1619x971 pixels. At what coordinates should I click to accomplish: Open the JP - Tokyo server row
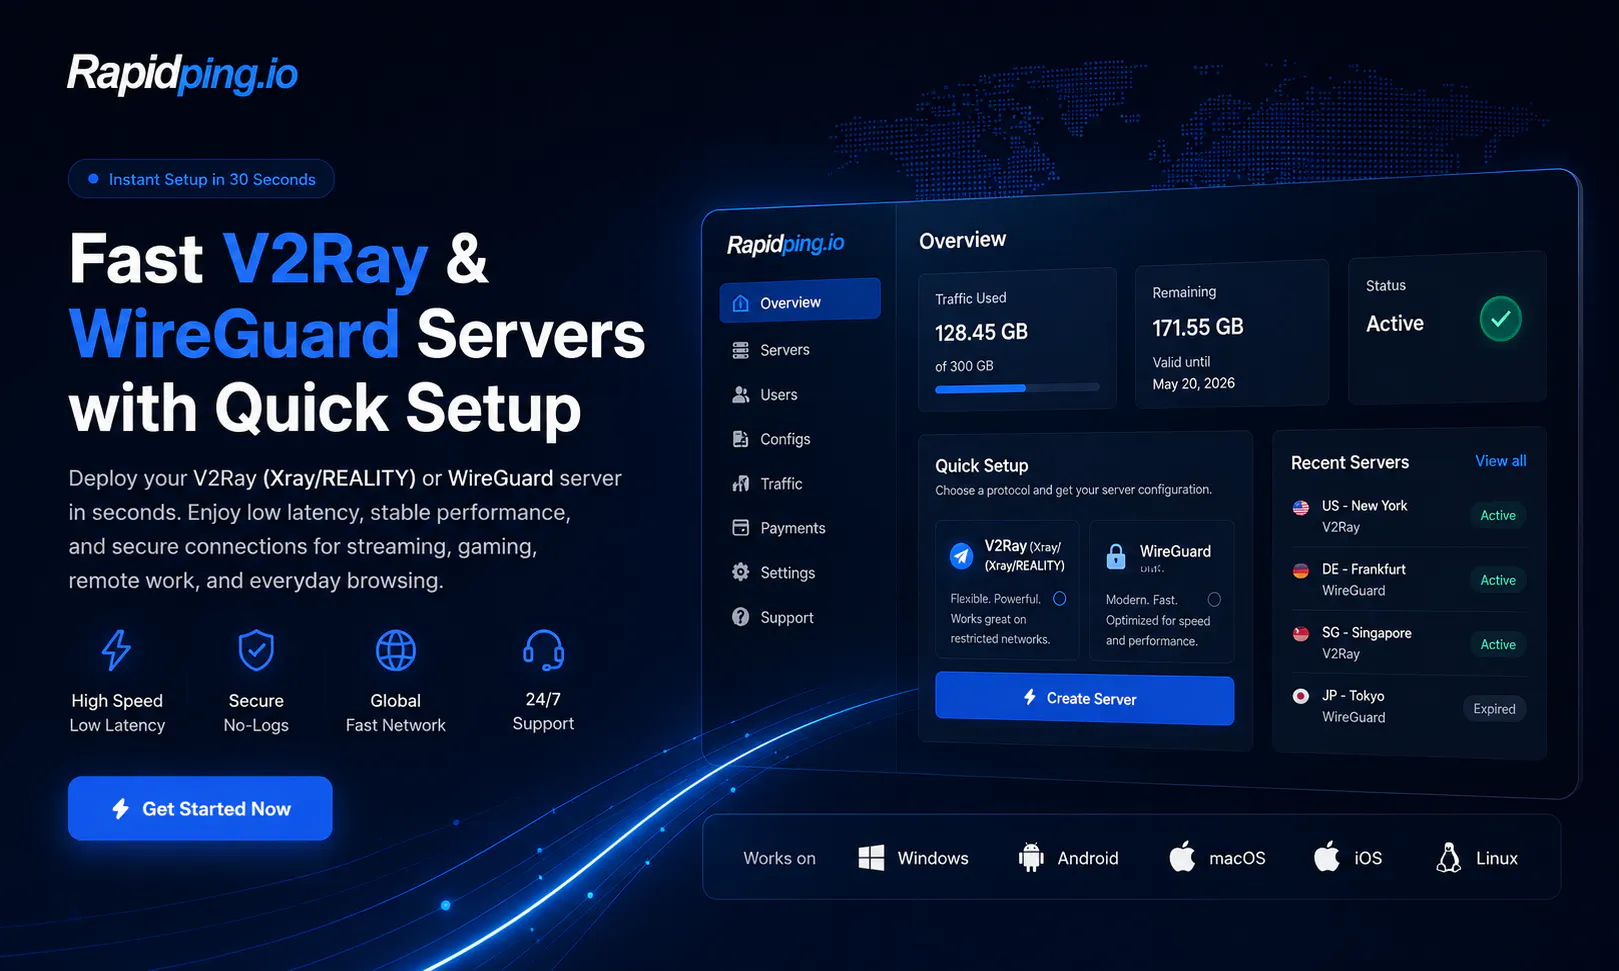1408,706
